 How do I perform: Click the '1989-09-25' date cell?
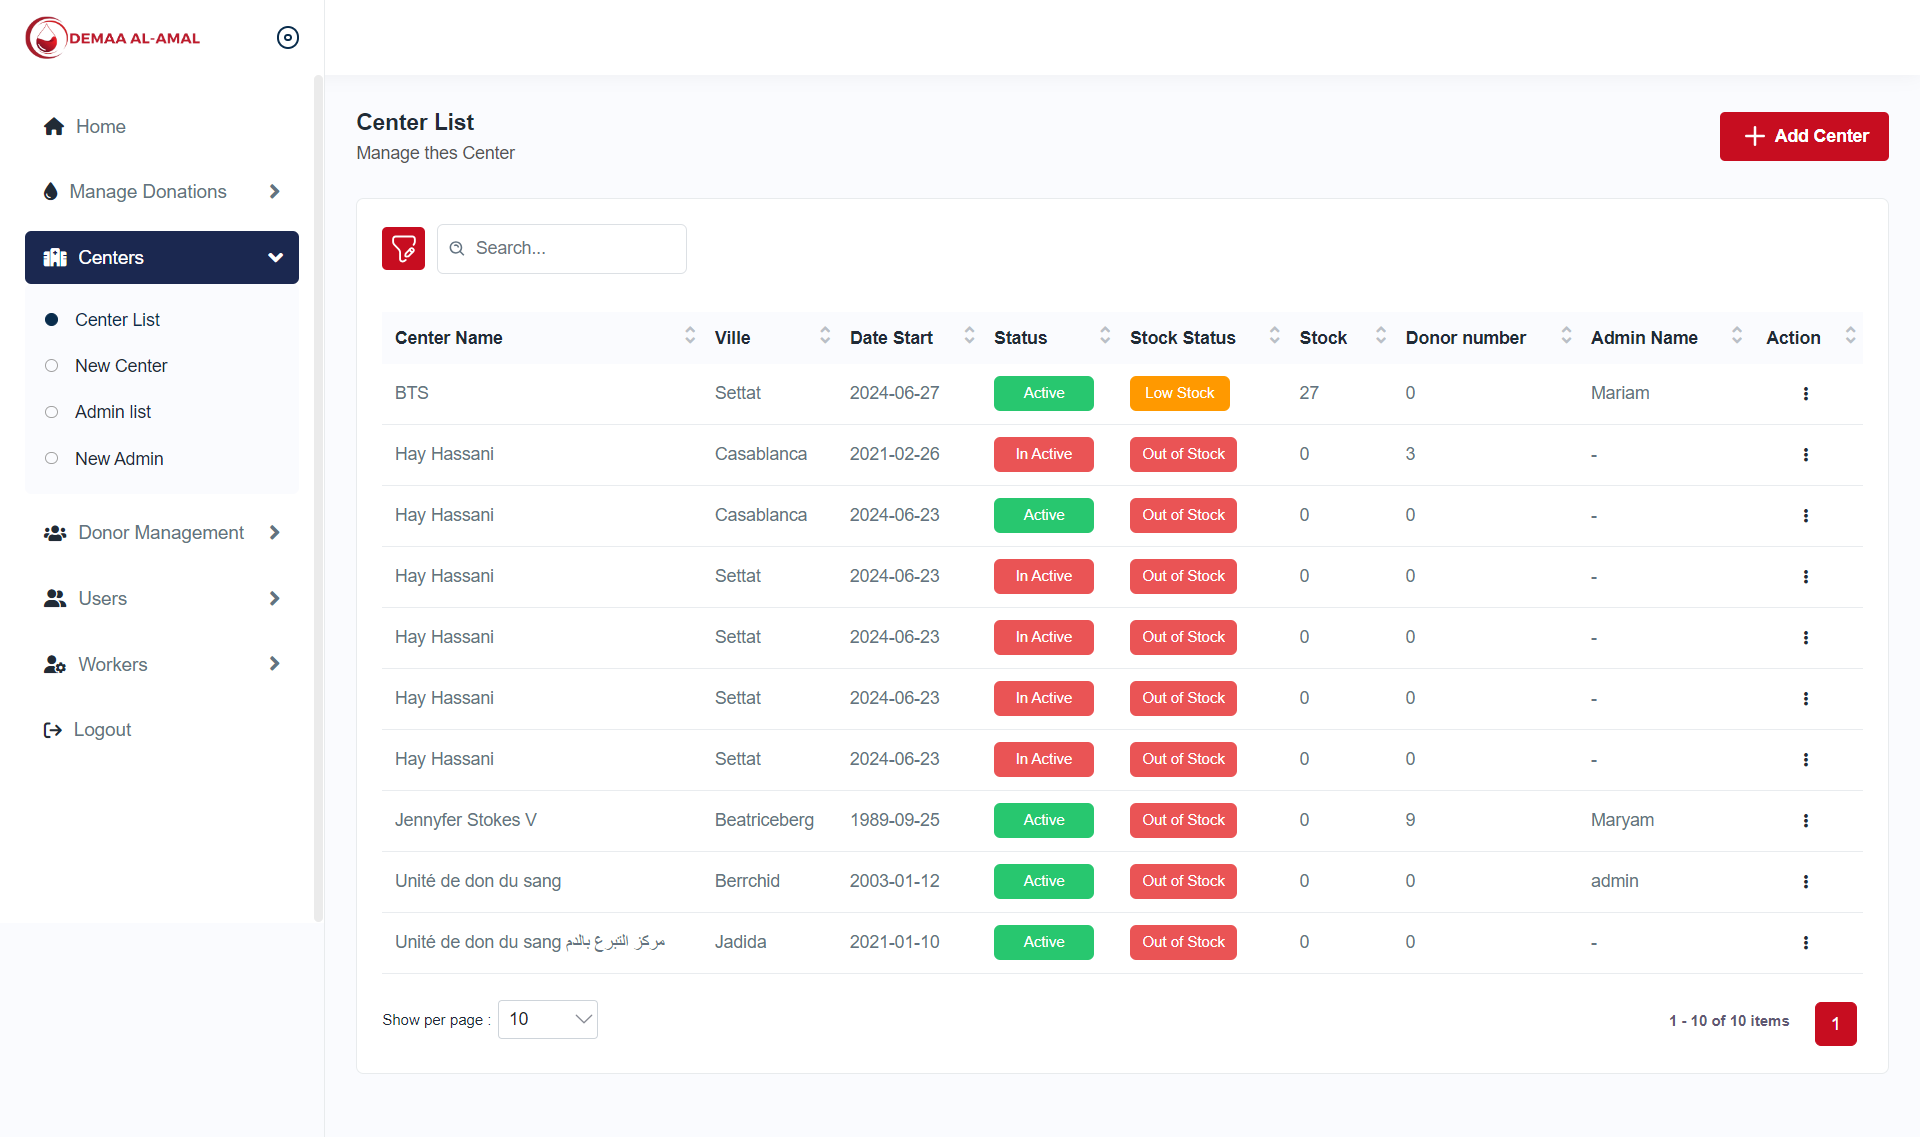[895, 821]
